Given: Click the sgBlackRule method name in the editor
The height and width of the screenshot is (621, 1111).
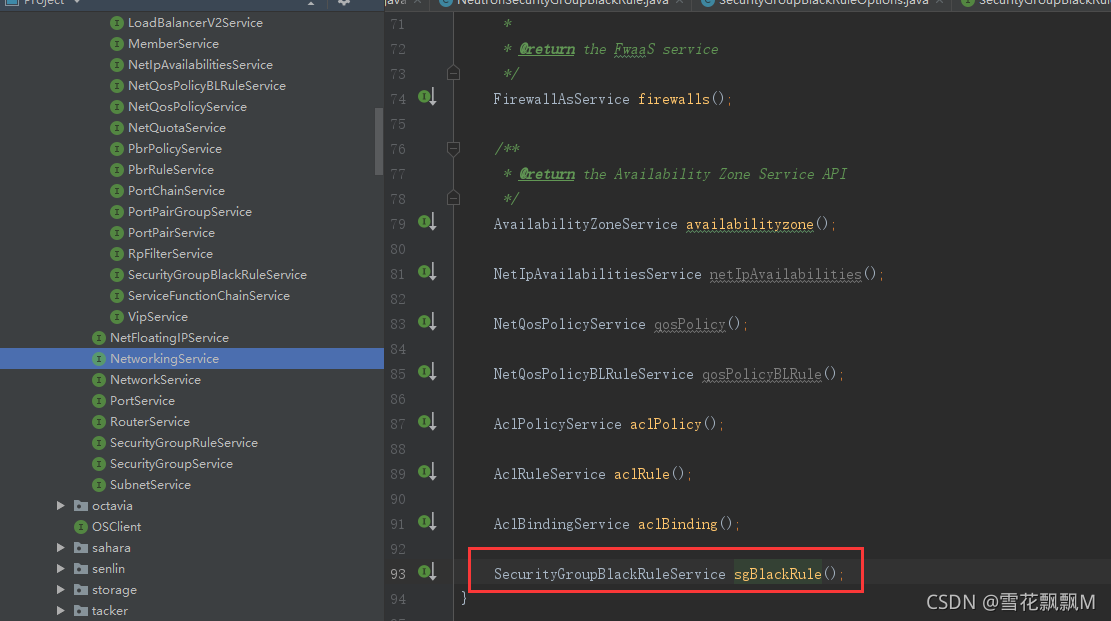Looking at the screenshot, I should (777, 574).
